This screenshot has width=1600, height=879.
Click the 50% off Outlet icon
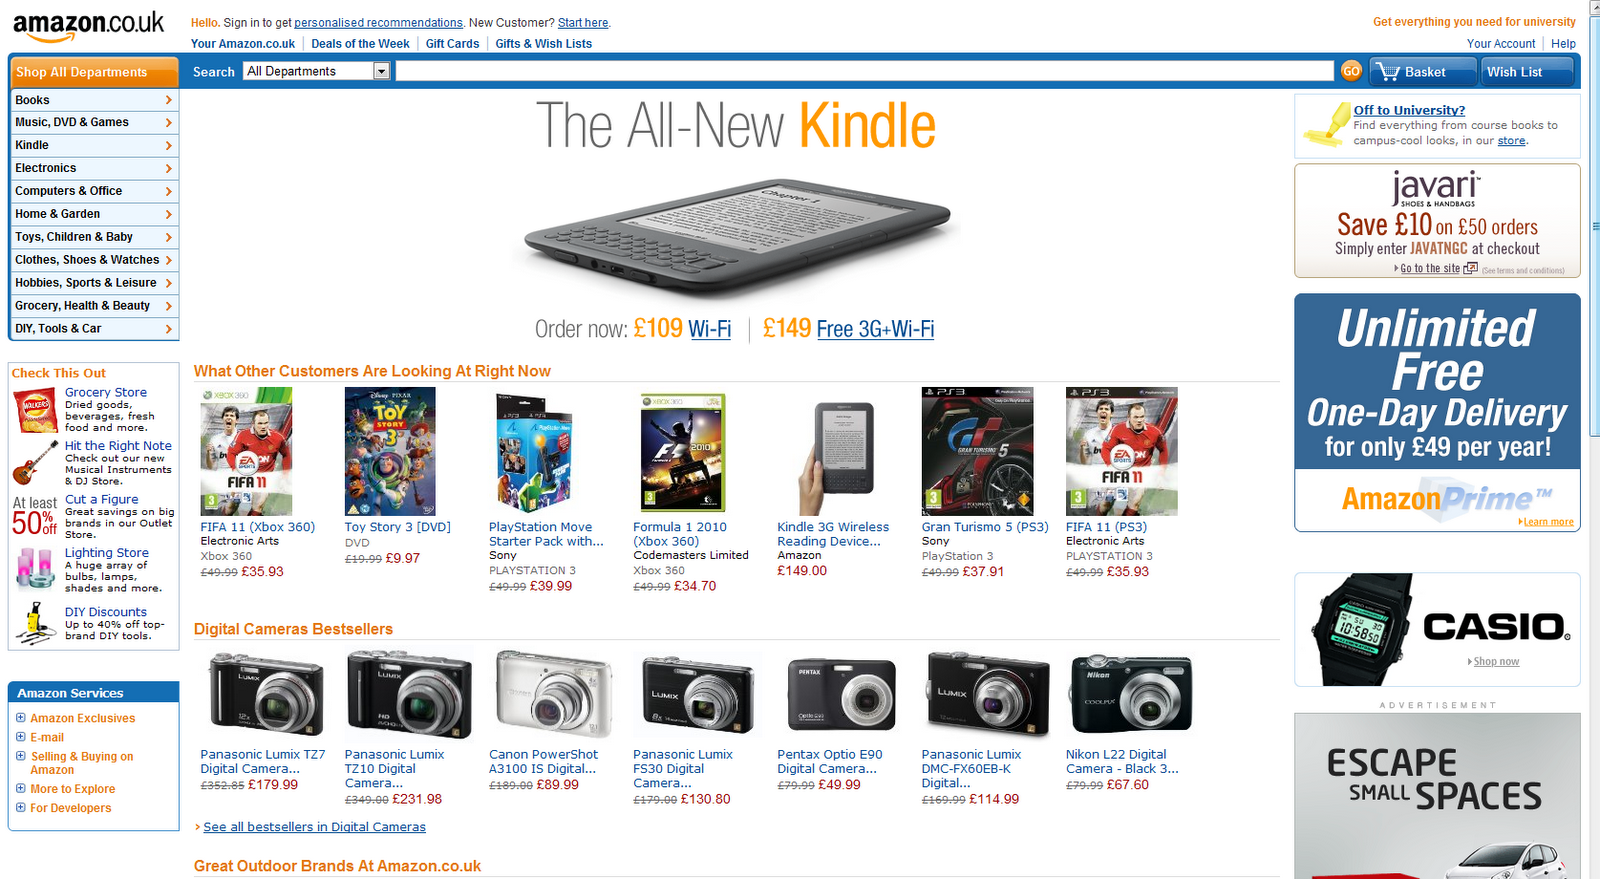click(x=35, y=516)
